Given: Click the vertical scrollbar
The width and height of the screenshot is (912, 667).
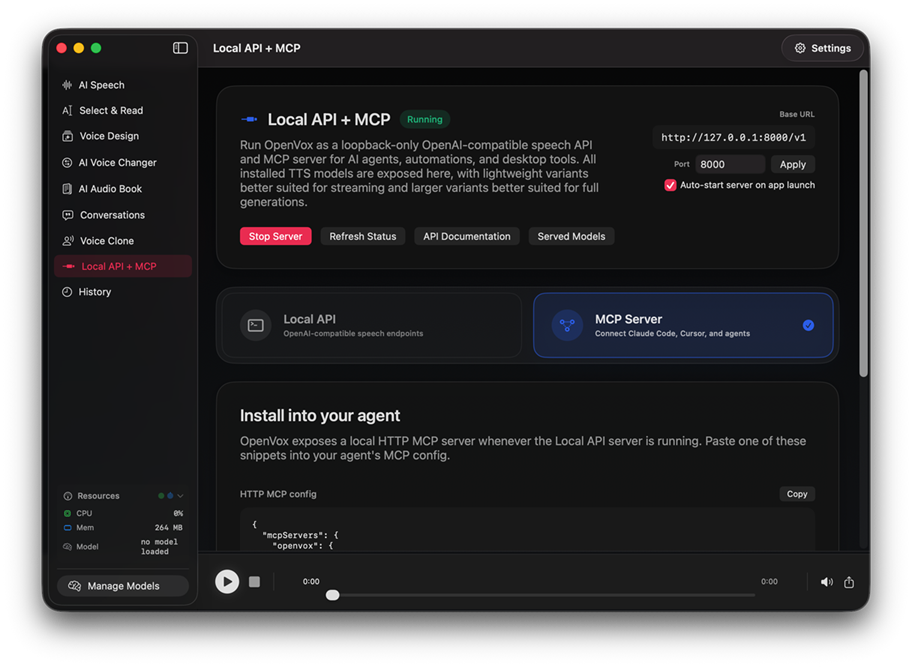Looking at the screenshot, I should click(x=864, y=224).
